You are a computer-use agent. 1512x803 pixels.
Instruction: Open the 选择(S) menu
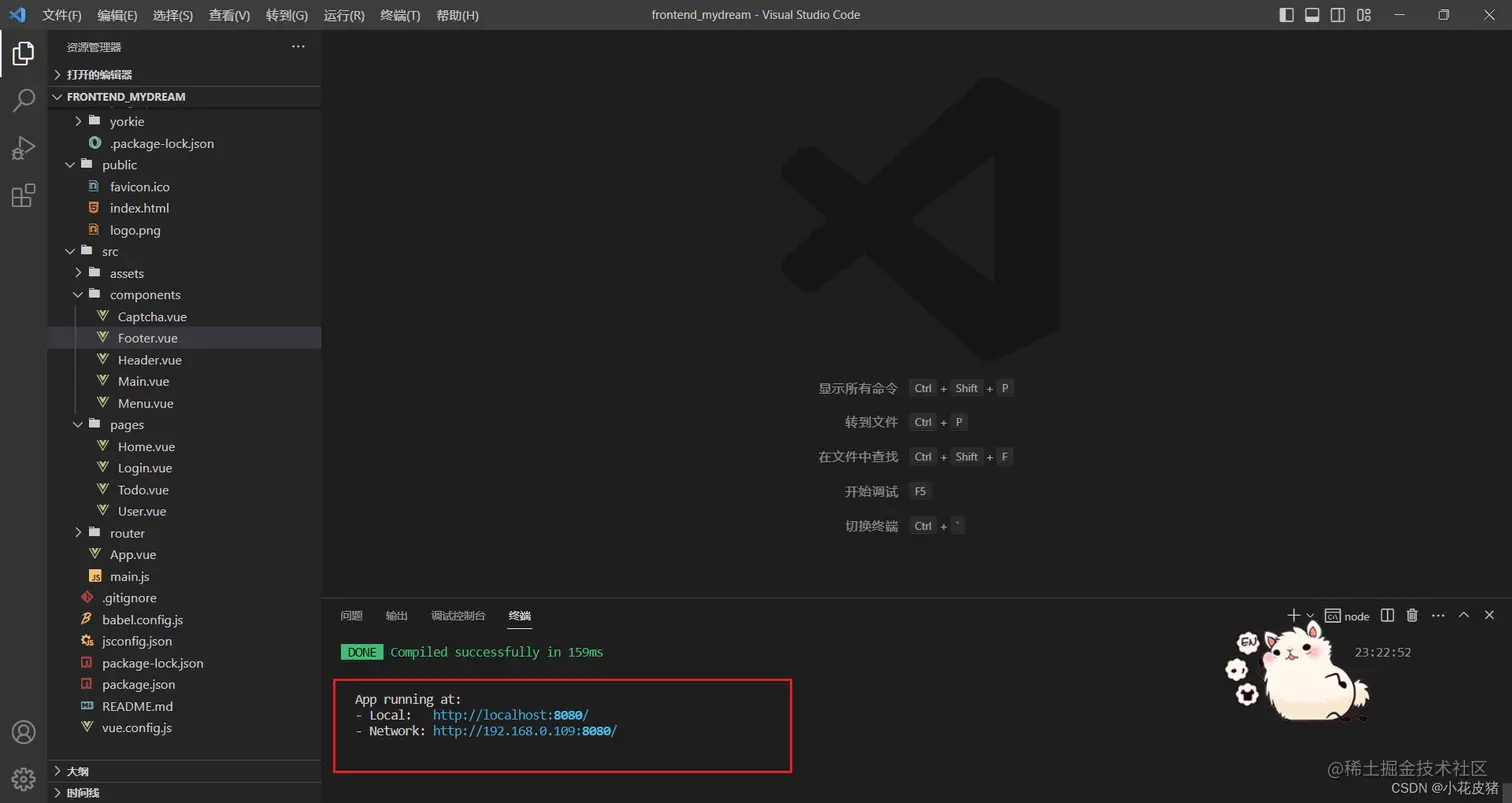tap(173, 15)
